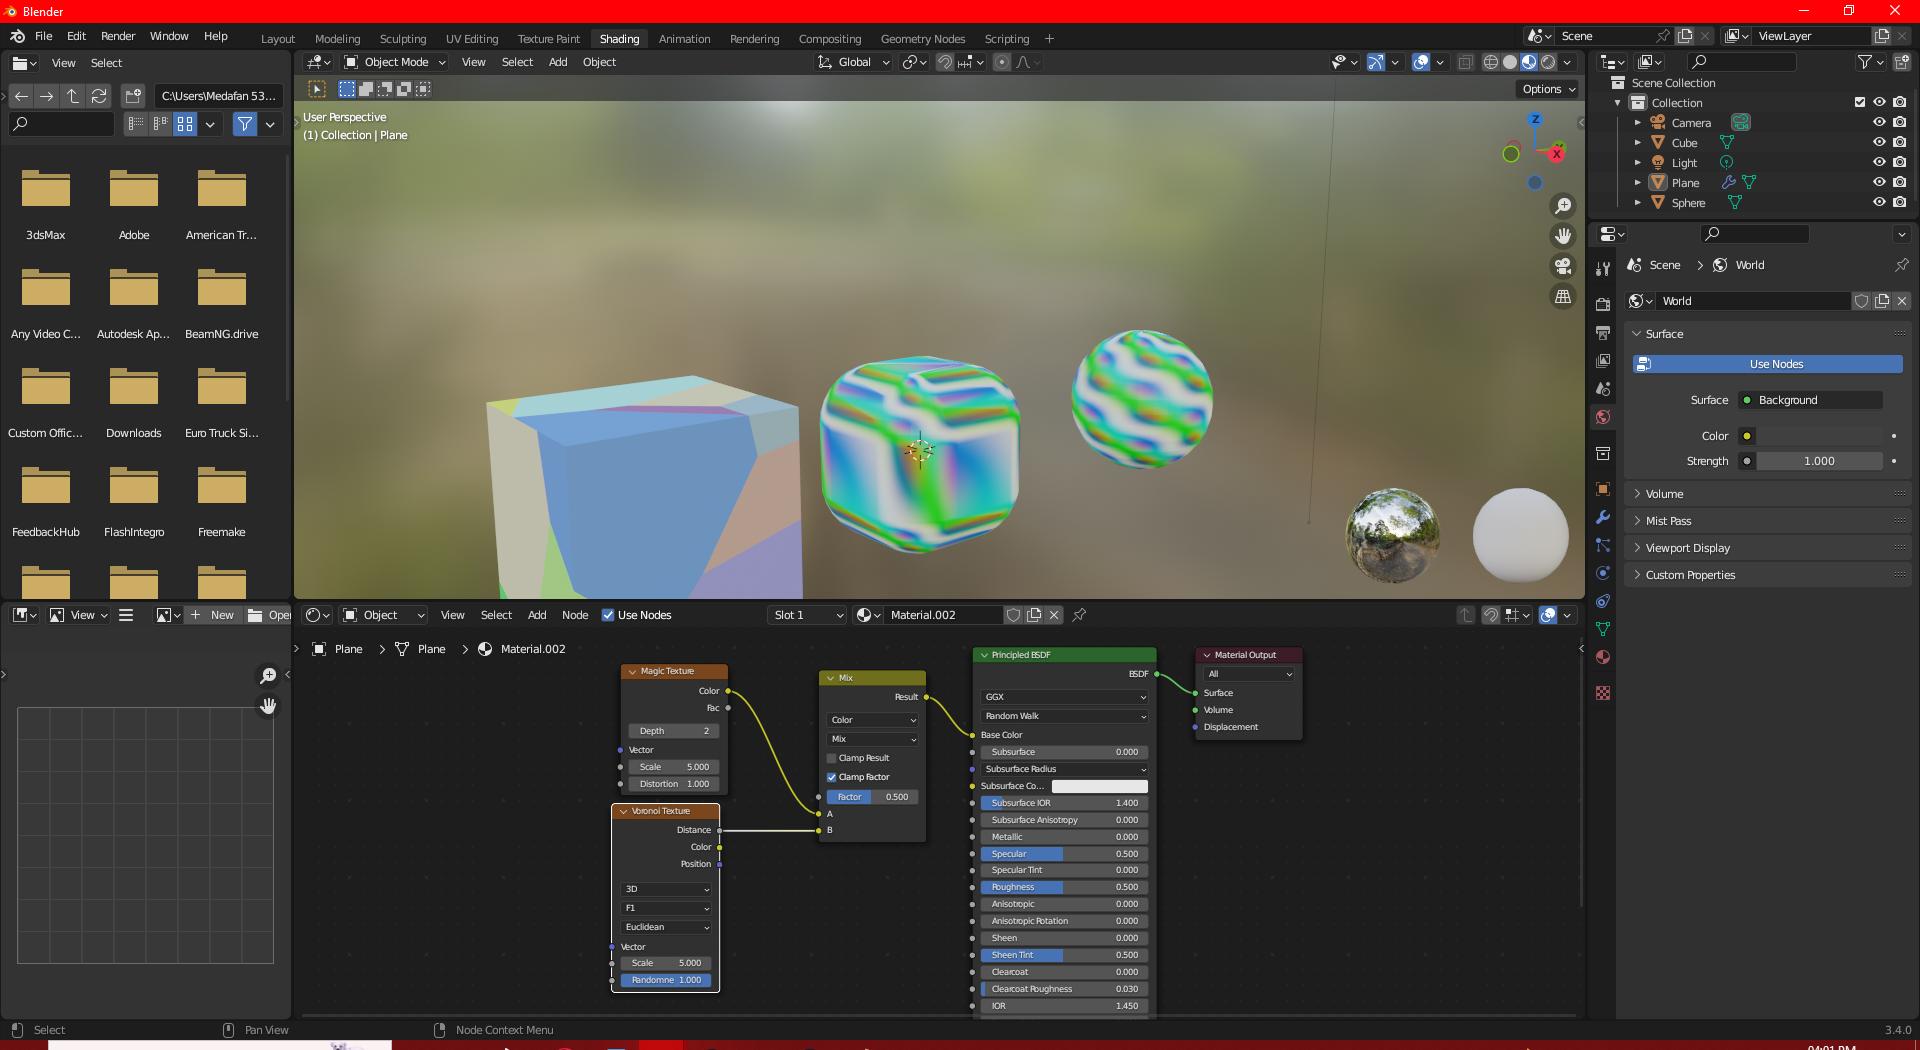Click New image button in image editor

click(x=213, y=615)
